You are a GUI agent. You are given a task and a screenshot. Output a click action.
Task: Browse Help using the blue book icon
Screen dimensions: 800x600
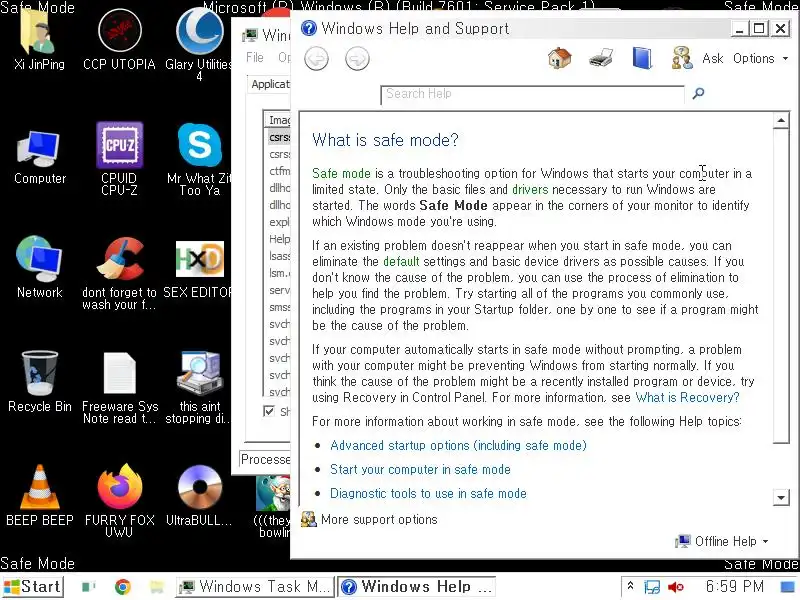pyautogui.click(x=642, y=58)
